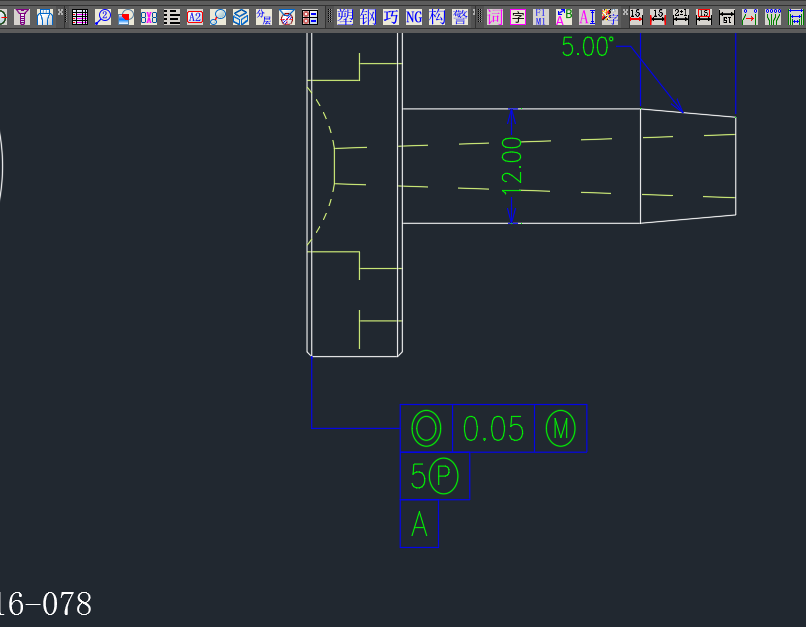
Task: Select the 3D box toolbar icon
Action: pyautogui.click(x=241, y=17)
